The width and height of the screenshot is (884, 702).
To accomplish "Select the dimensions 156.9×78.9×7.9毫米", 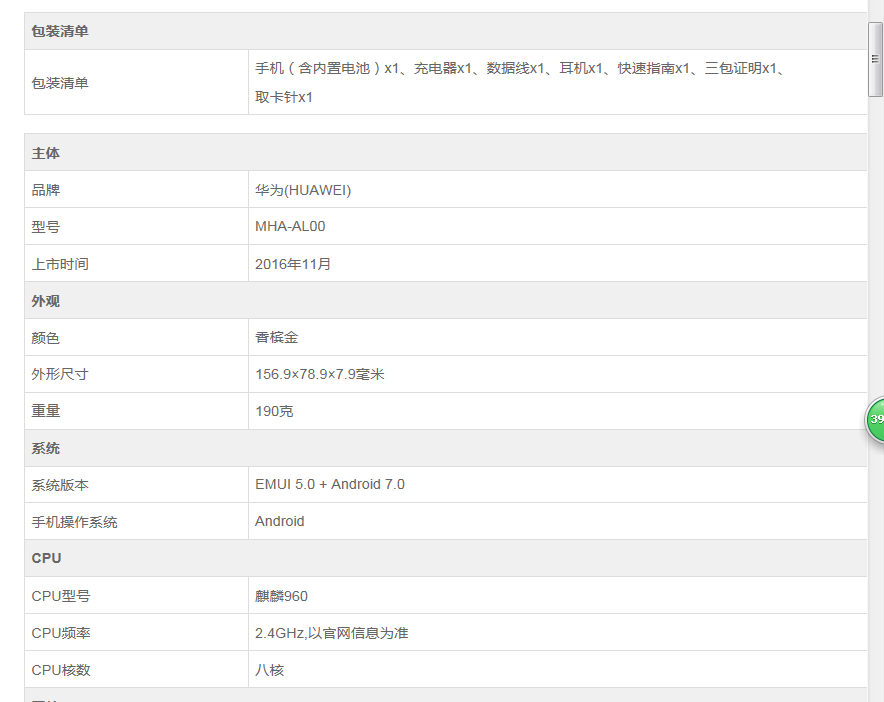I will (320, 374).
